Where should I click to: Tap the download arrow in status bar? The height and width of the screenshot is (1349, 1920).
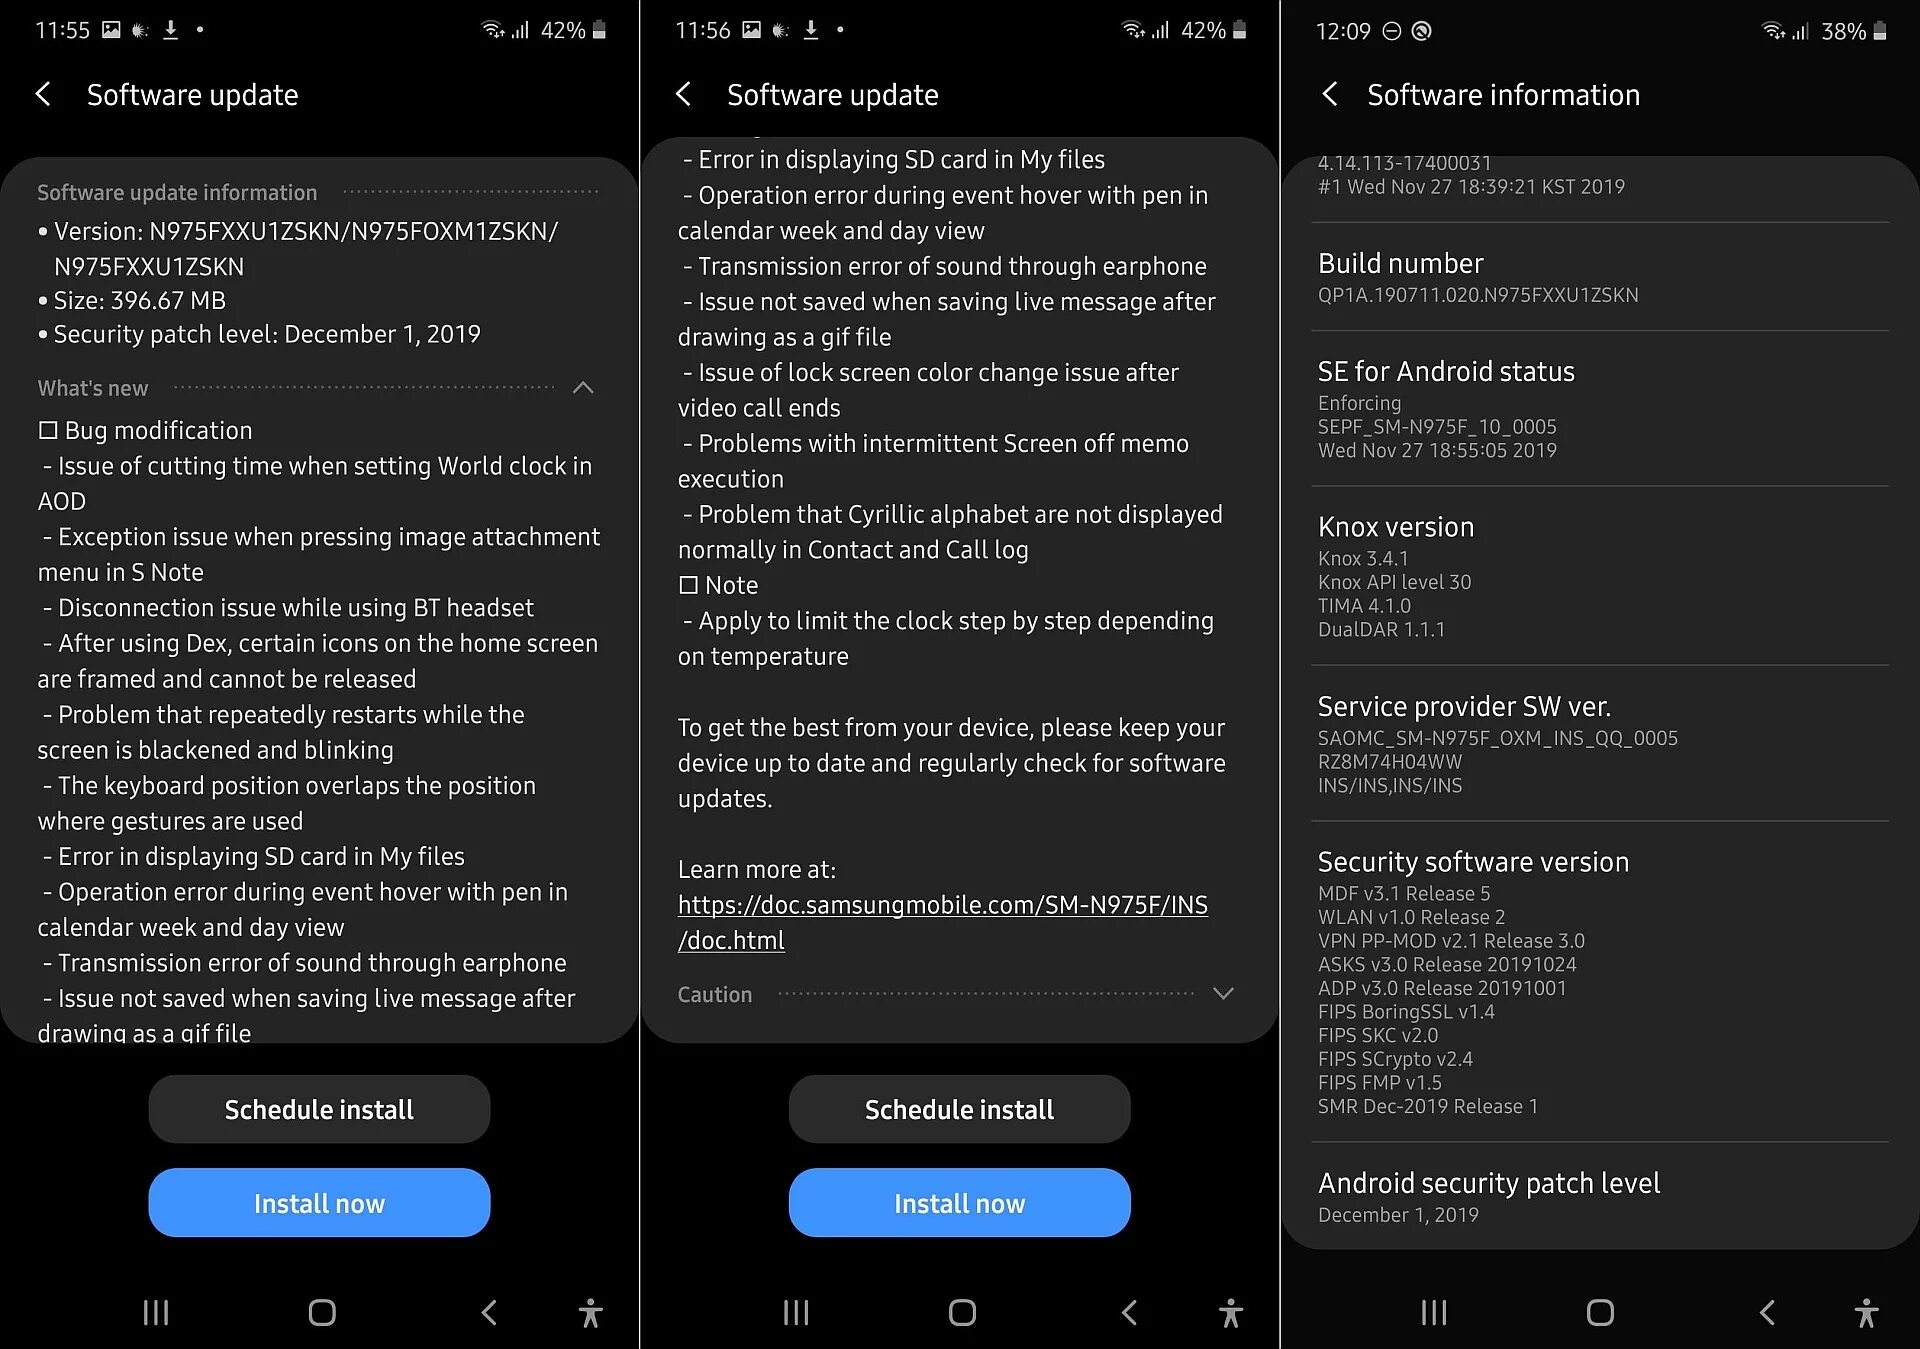point(172,22)
